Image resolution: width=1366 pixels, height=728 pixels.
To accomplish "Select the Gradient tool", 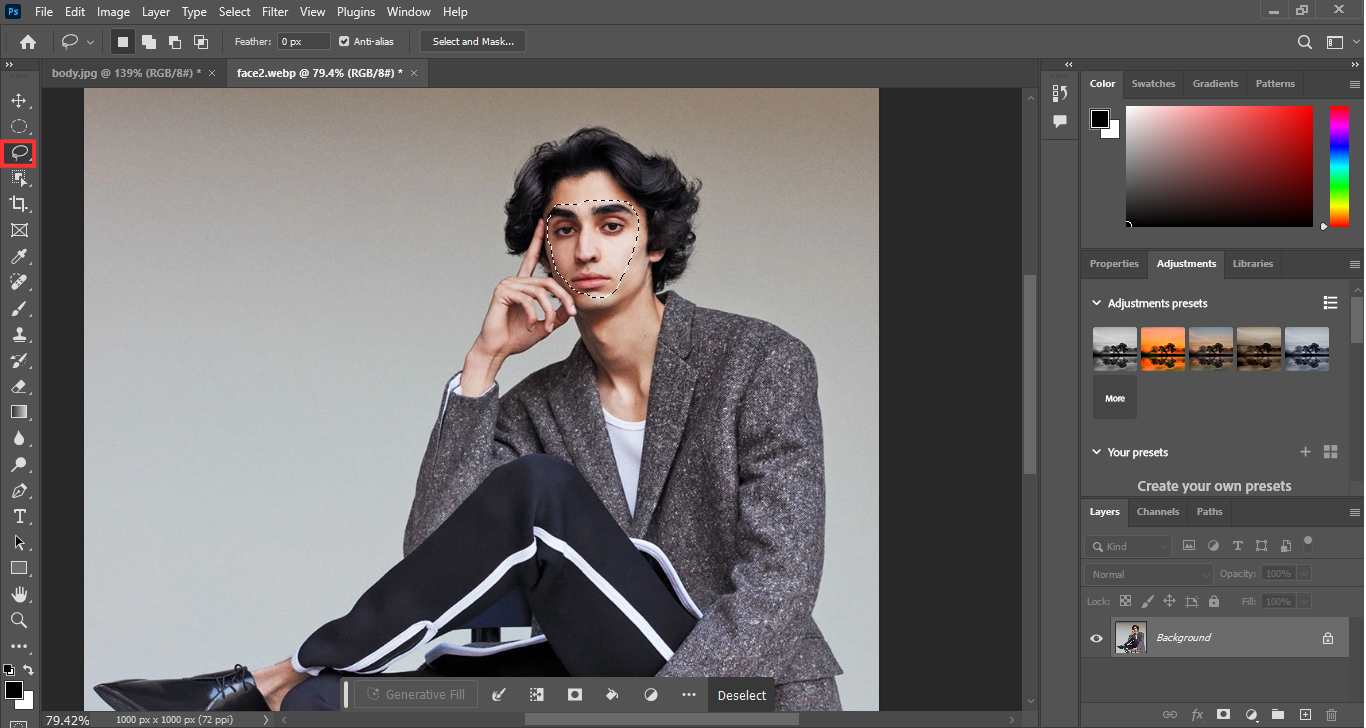I will point(19,412).
